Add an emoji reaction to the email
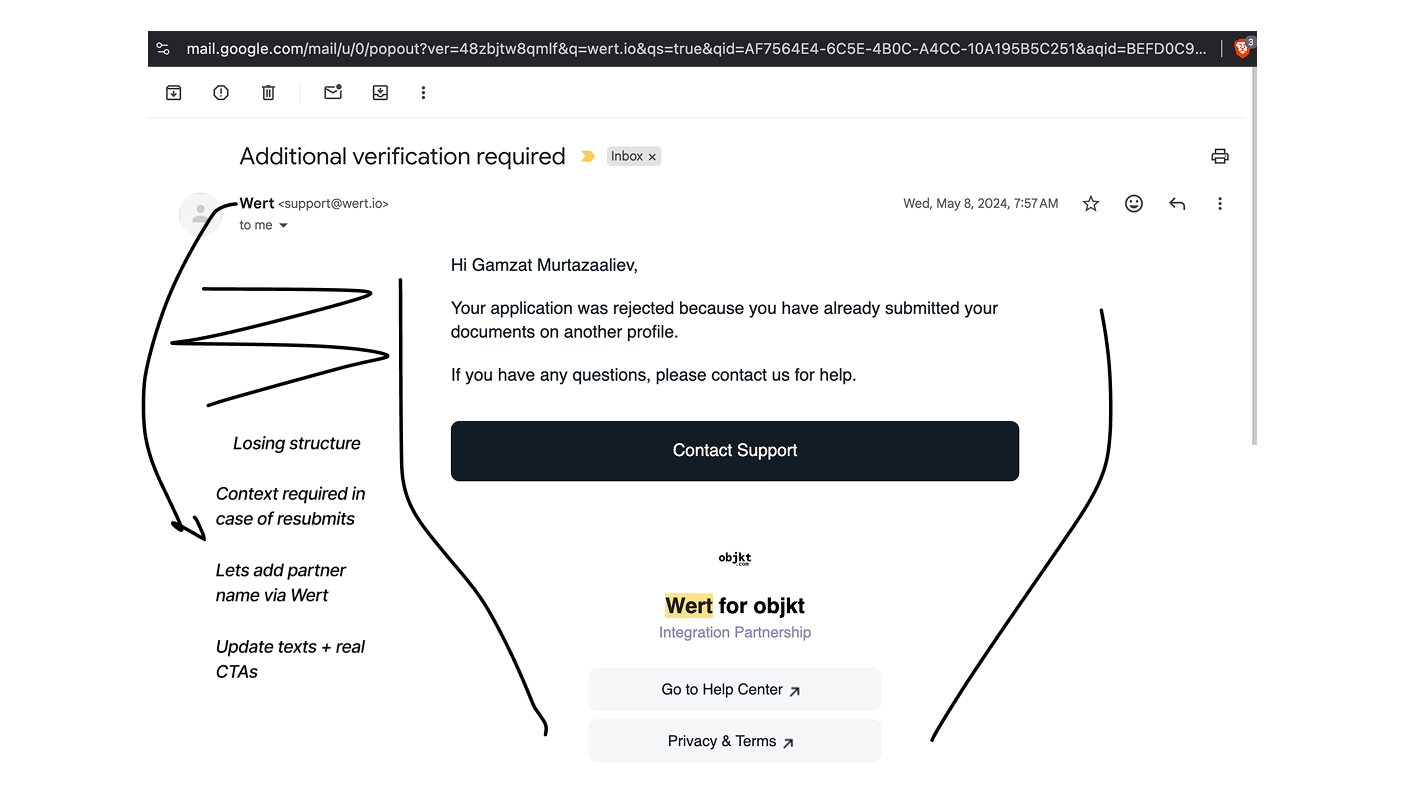 tap(1133, 203)
